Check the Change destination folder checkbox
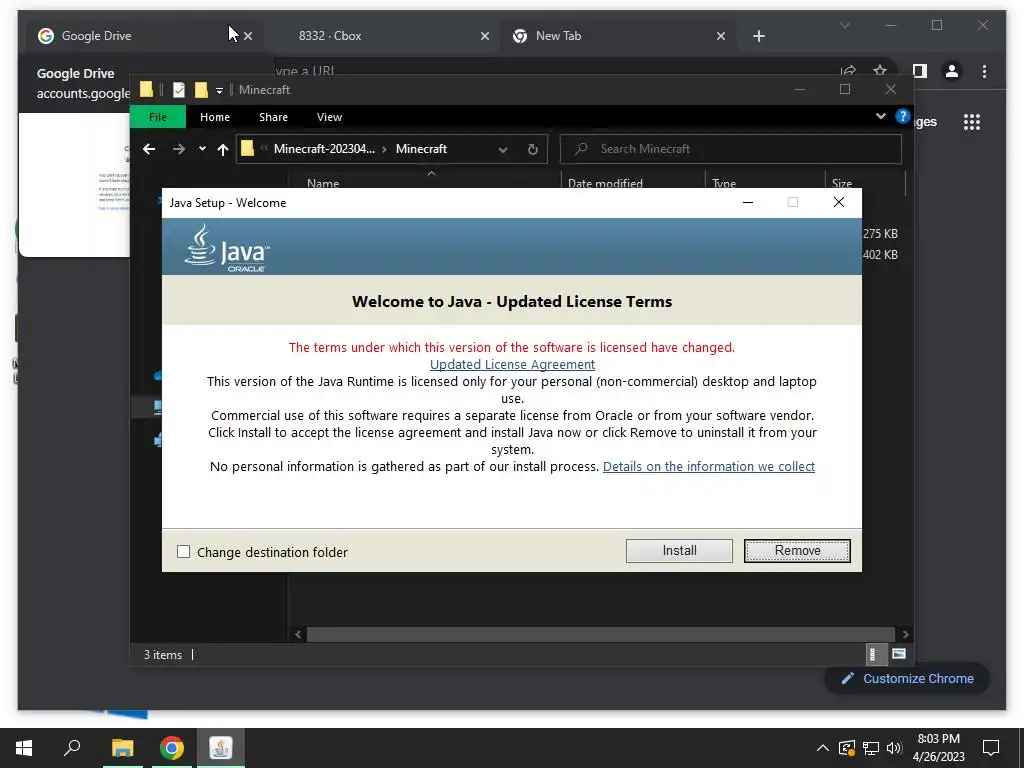Screen dimensions: 1024x768 point(184,552)
